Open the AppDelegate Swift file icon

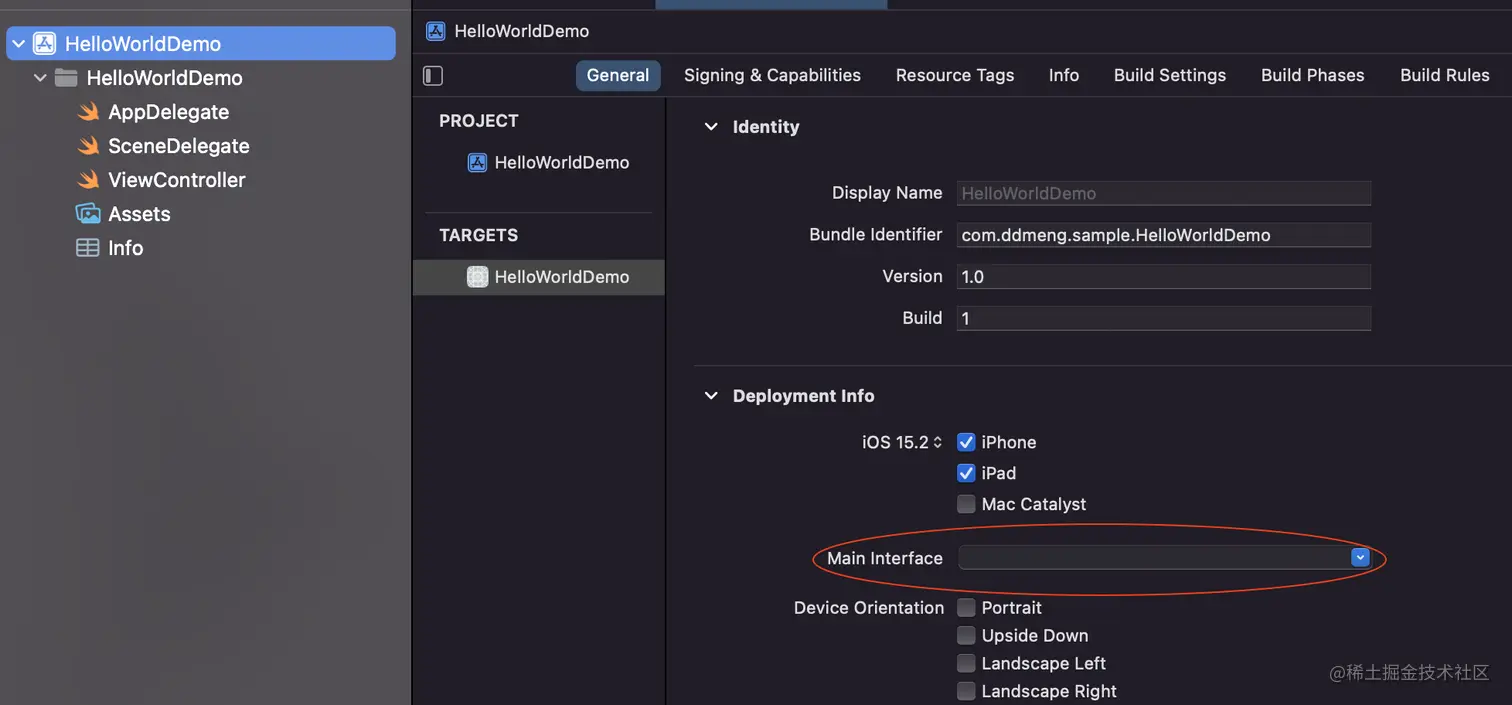87,112
